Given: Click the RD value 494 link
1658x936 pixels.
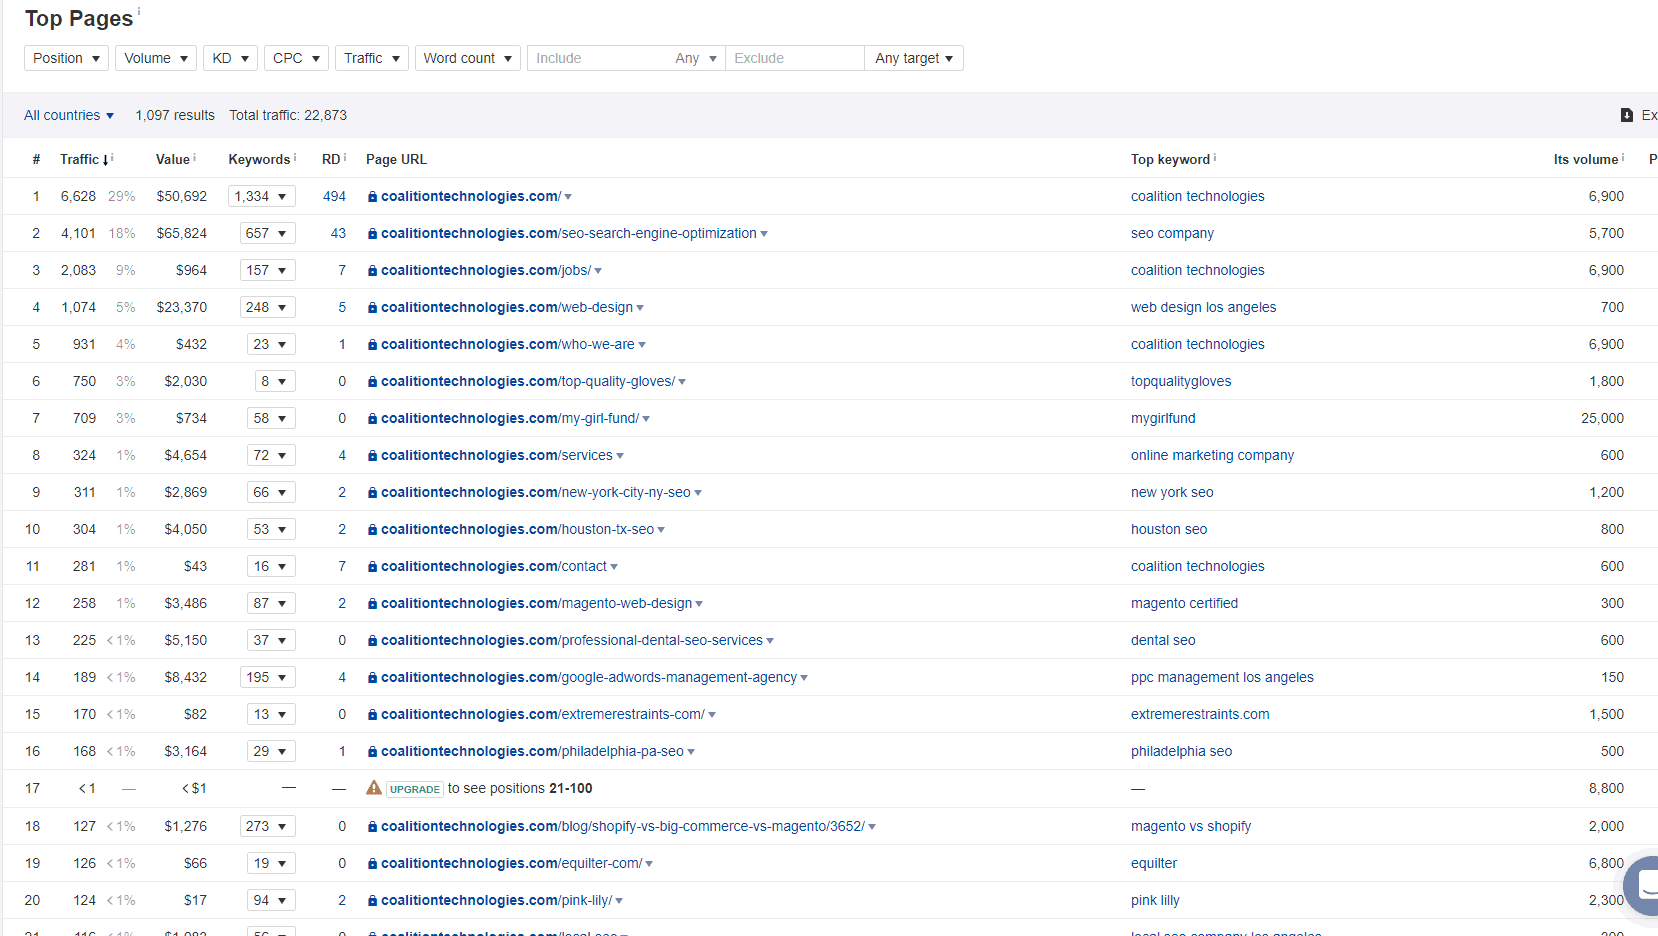Looking at the screenshot, I should 334,196.
